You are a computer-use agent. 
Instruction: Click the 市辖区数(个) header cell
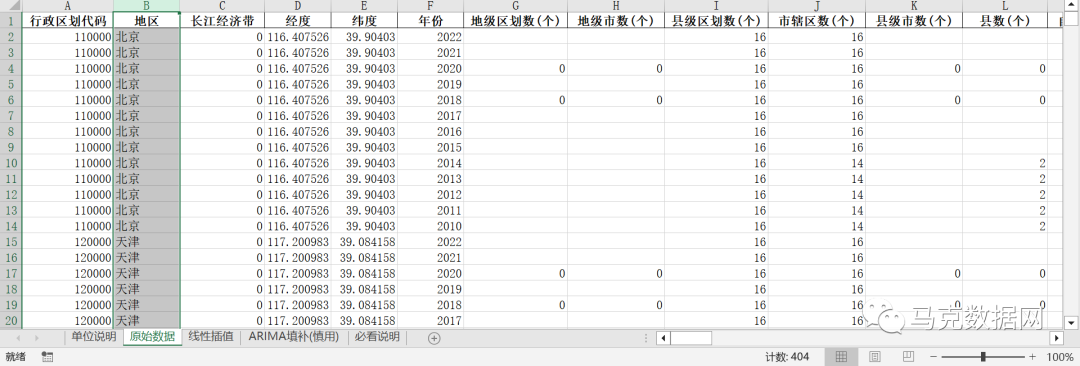click(817, 21)
